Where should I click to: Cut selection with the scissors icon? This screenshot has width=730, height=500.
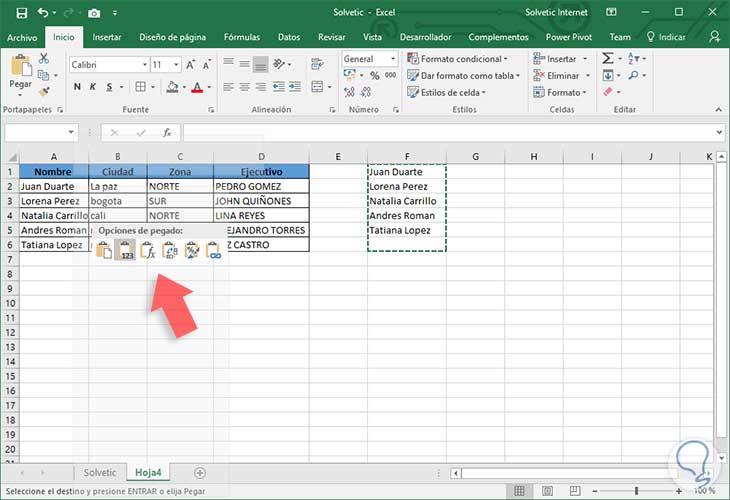point(44,58)
